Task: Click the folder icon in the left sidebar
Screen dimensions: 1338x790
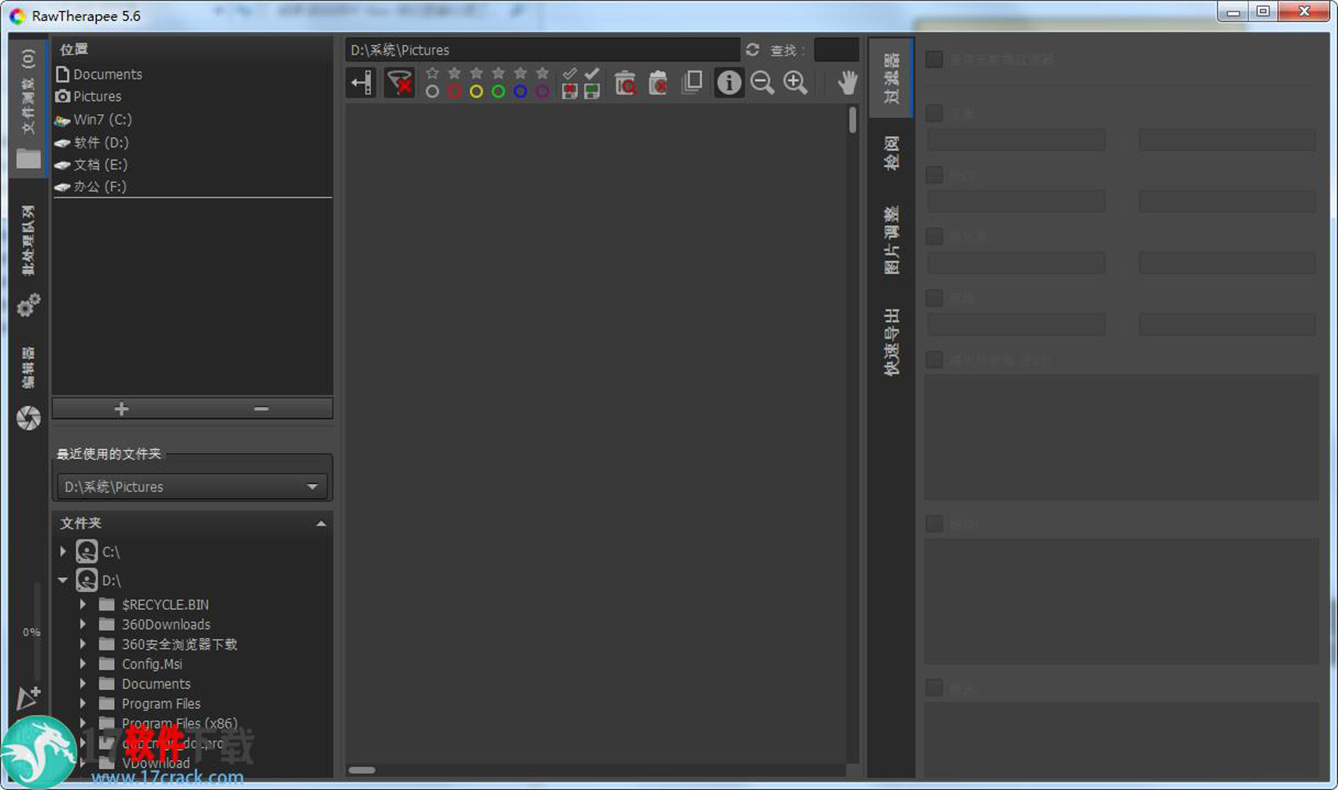Action: (x=29, y=159)
